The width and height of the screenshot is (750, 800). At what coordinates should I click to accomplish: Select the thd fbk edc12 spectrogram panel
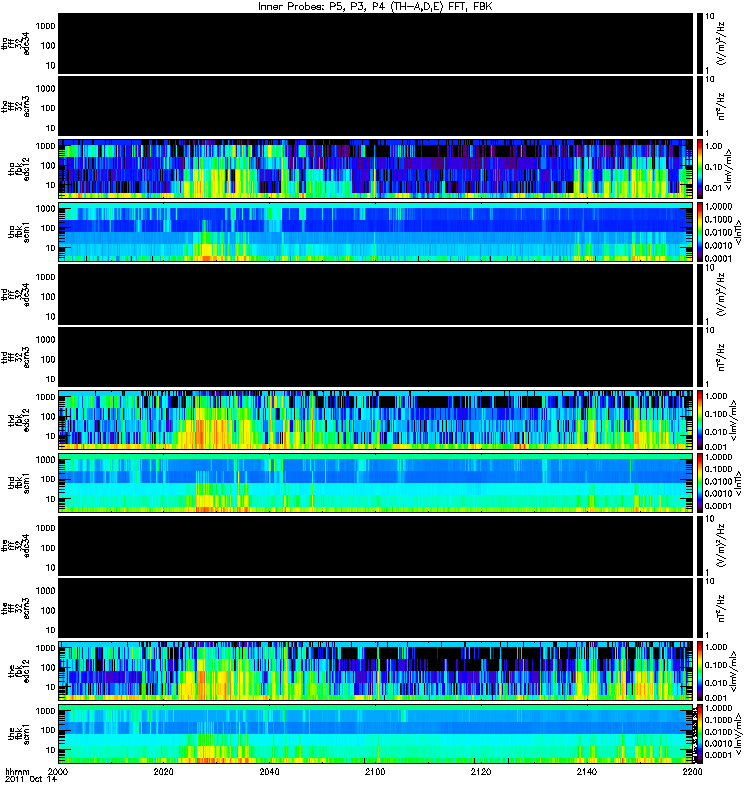tap(376, 420)
